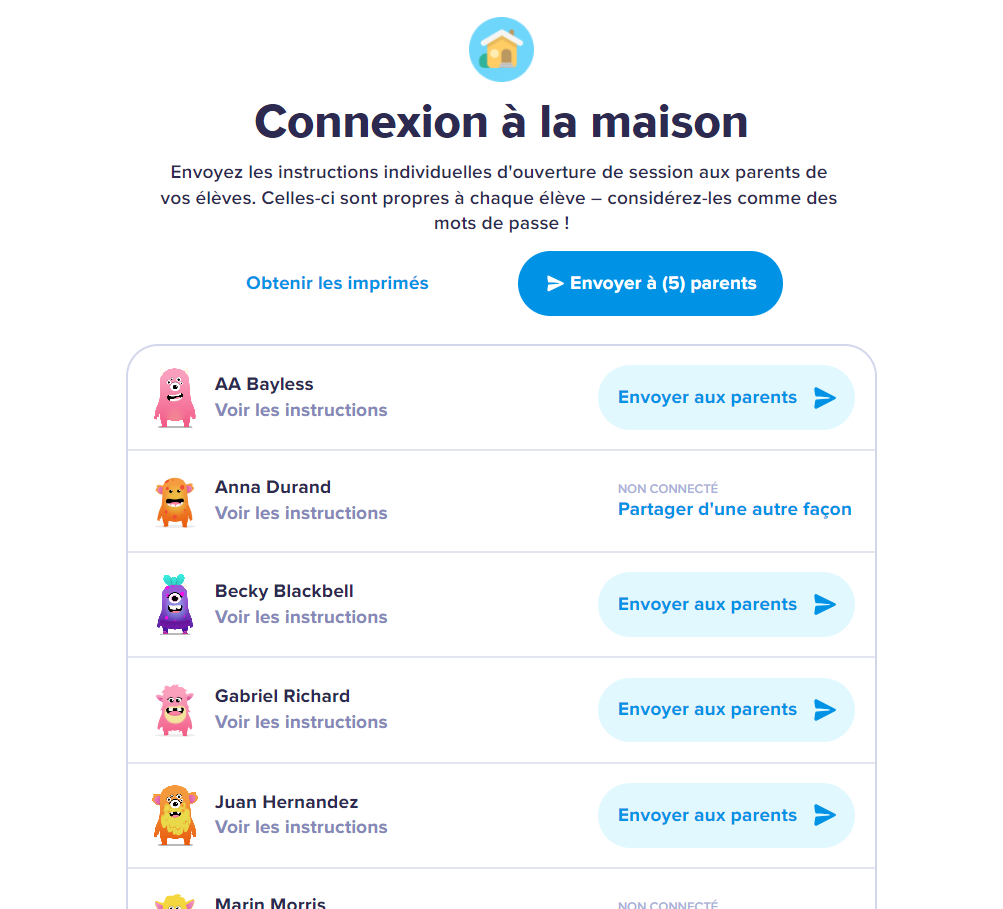Click the arrow icon in AA Bayless's send button

tap(823, 397)
